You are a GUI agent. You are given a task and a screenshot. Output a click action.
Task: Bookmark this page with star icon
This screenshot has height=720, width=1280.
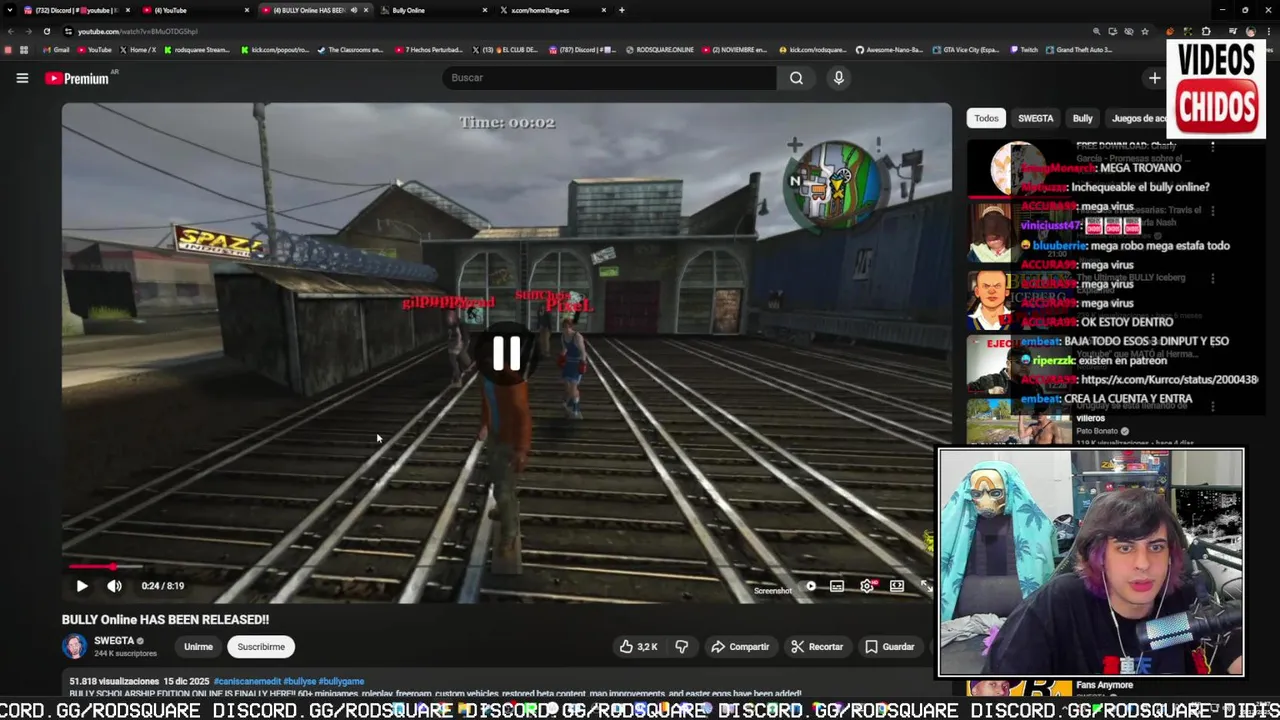(1145, 31)
